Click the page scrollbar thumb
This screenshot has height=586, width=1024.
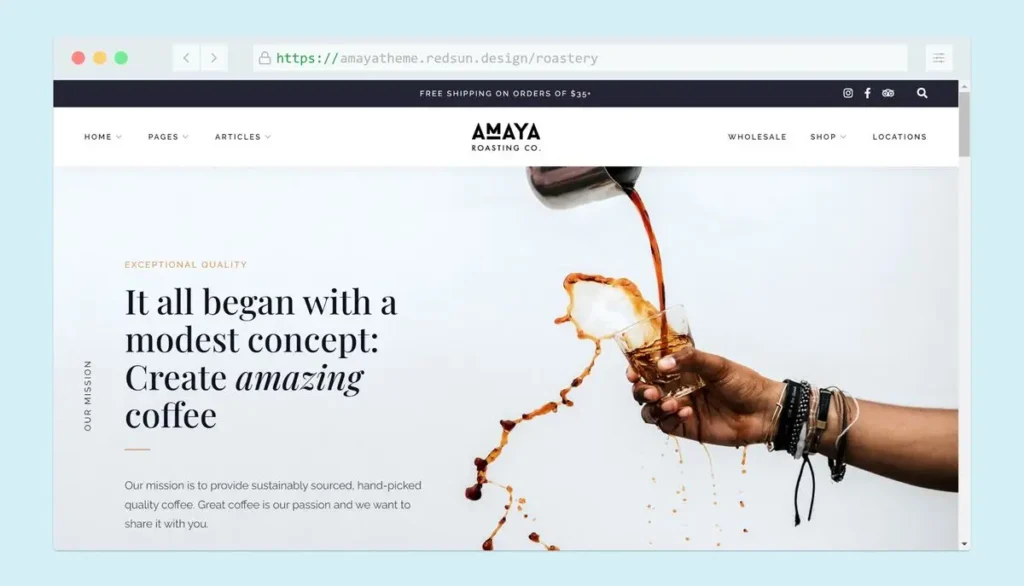964,123
